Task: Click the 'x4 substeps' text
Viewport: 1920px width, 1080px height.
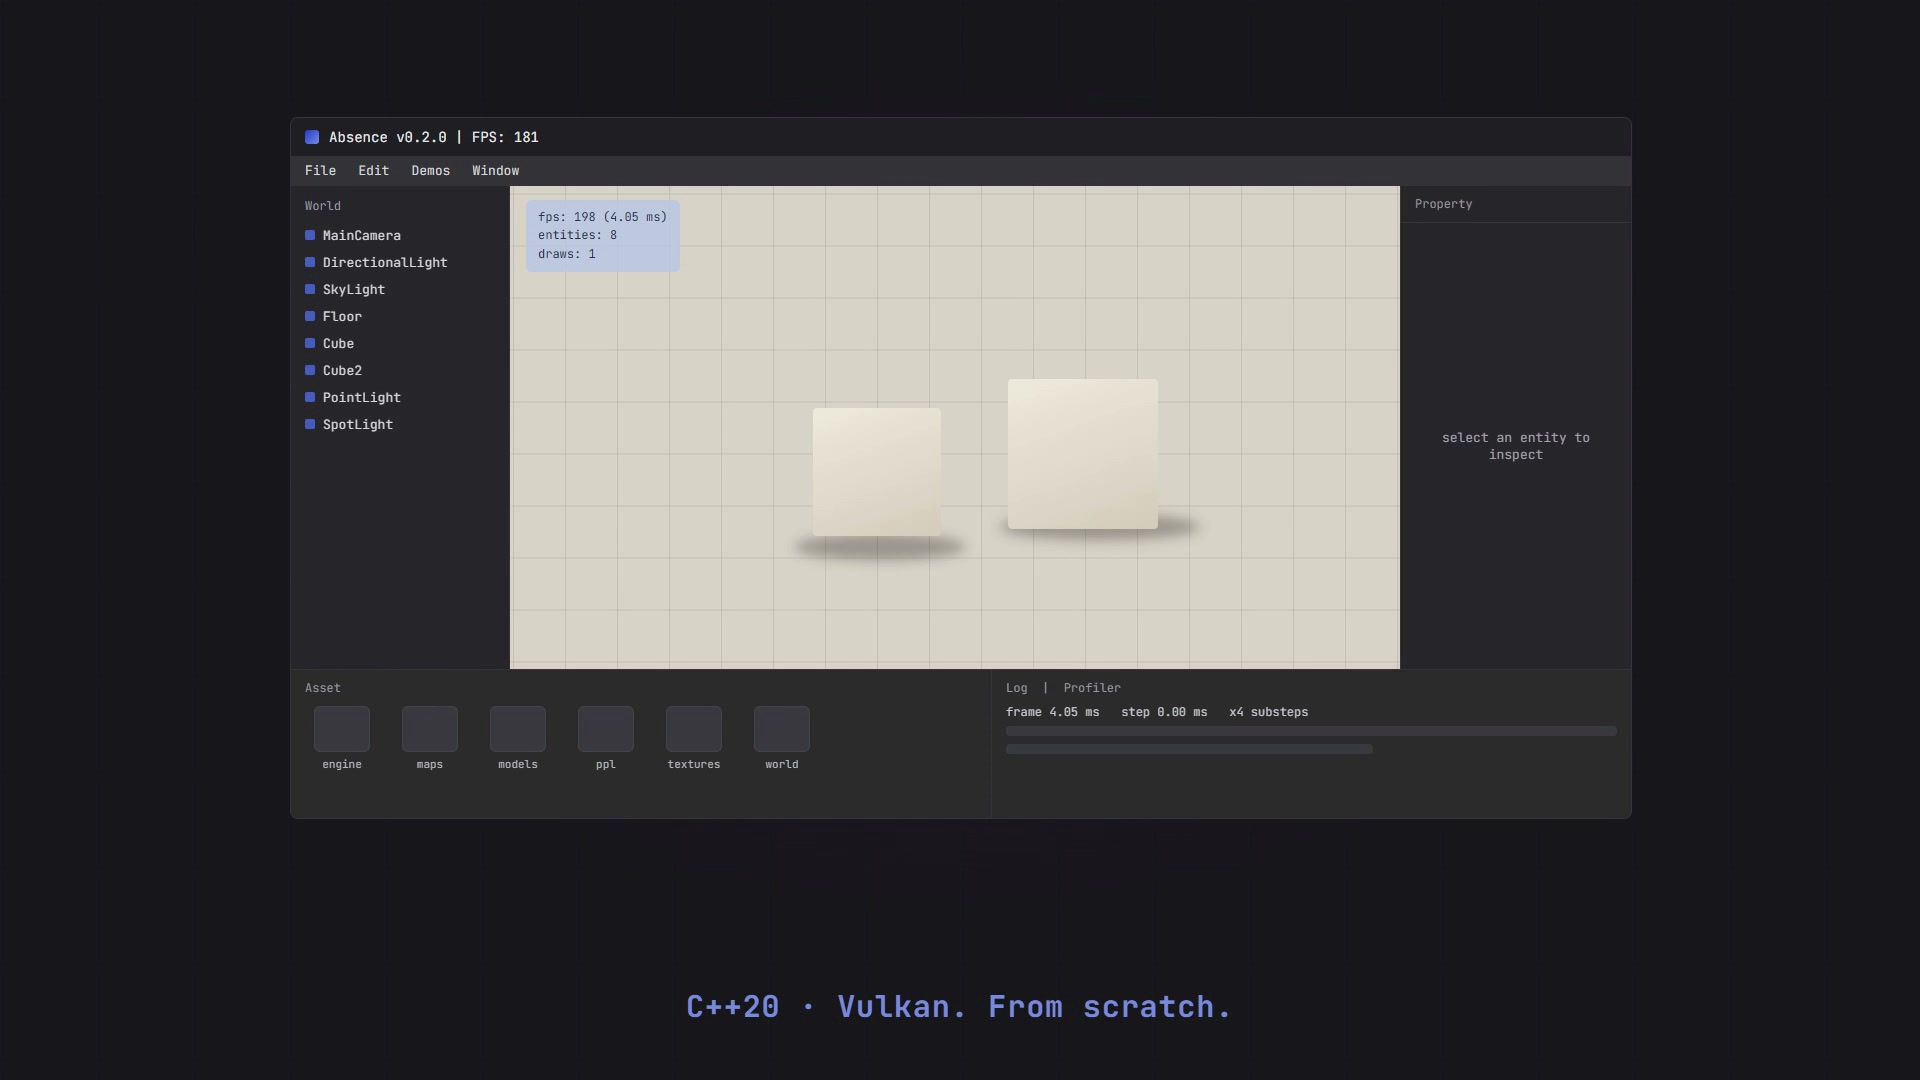Action: click(x=1269, y=712)
